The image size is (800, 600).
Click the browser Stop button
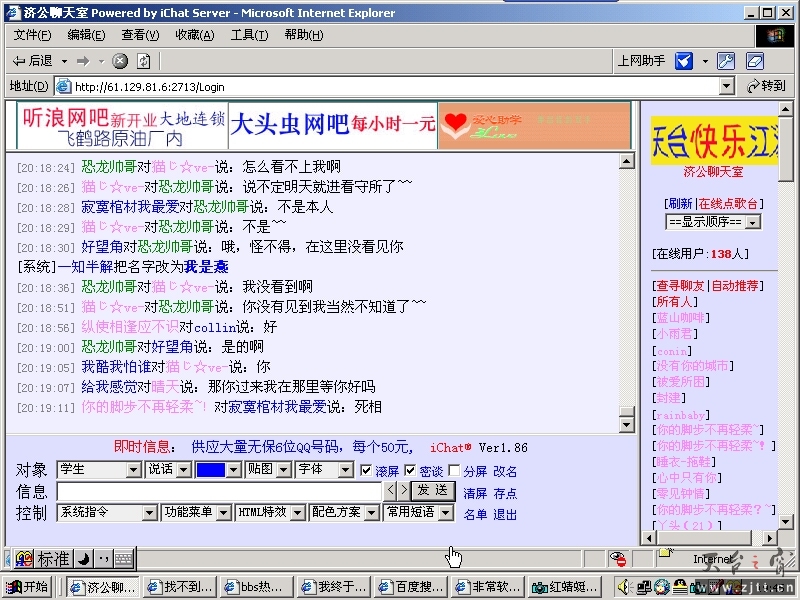pos(120,61)
